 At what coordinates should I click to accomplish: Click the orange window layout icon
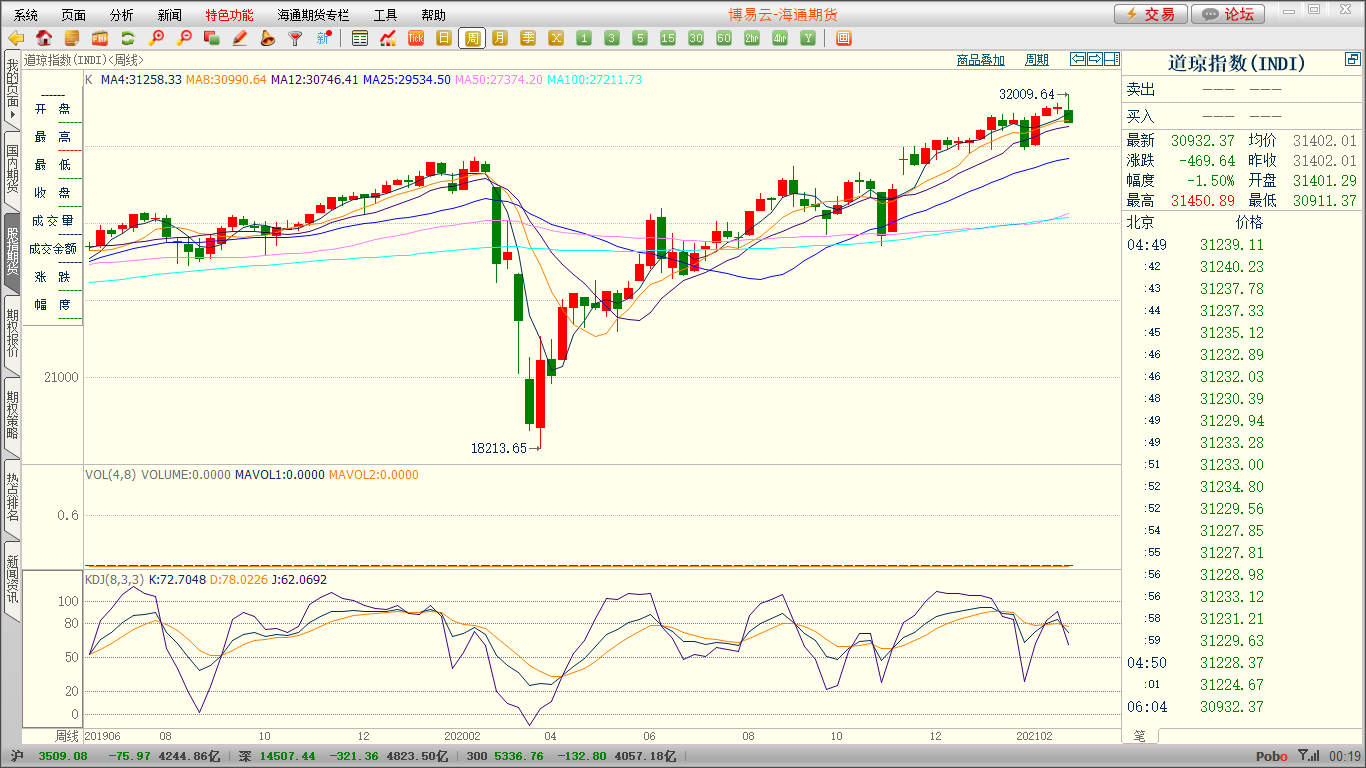pyautogui.click(x=843, y=38)
